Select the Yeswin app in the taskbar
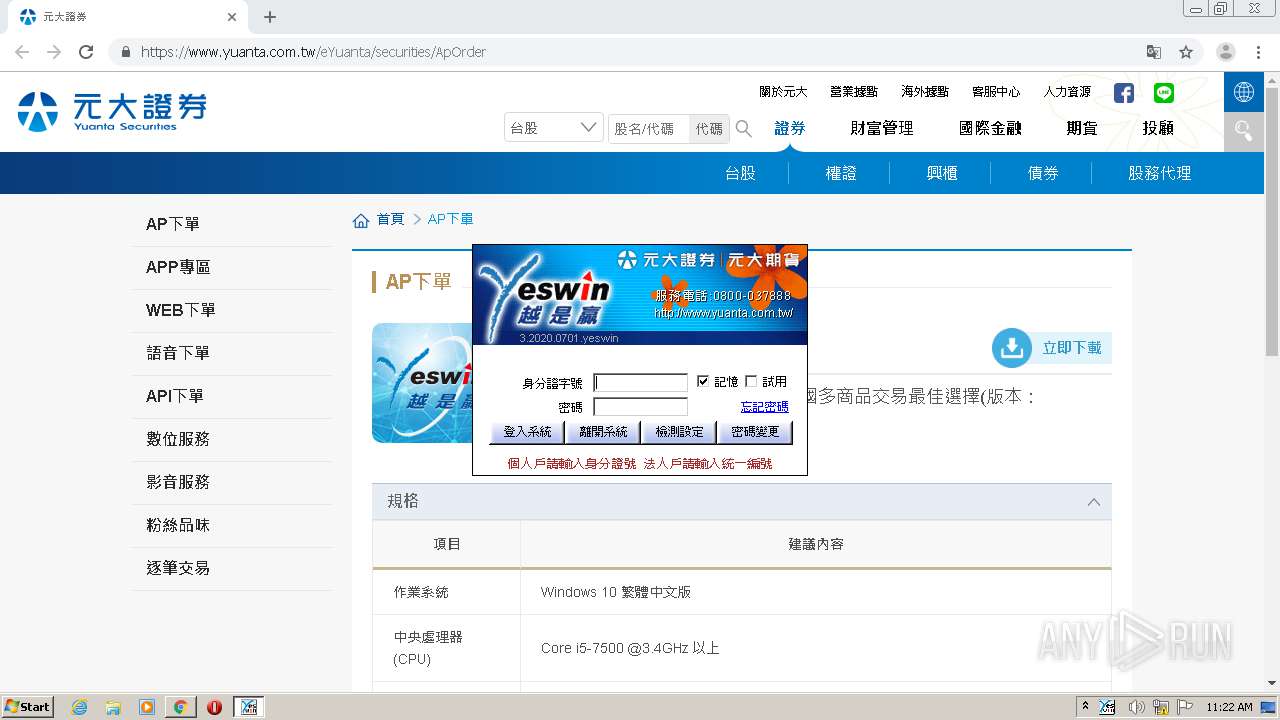This screenshot has height=720, width=1280. tap(248, 707)
